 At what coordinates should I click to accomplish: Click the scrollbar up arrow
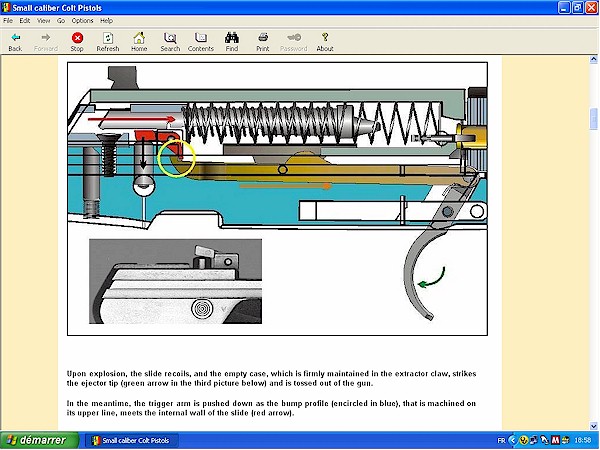pos(593,59)
